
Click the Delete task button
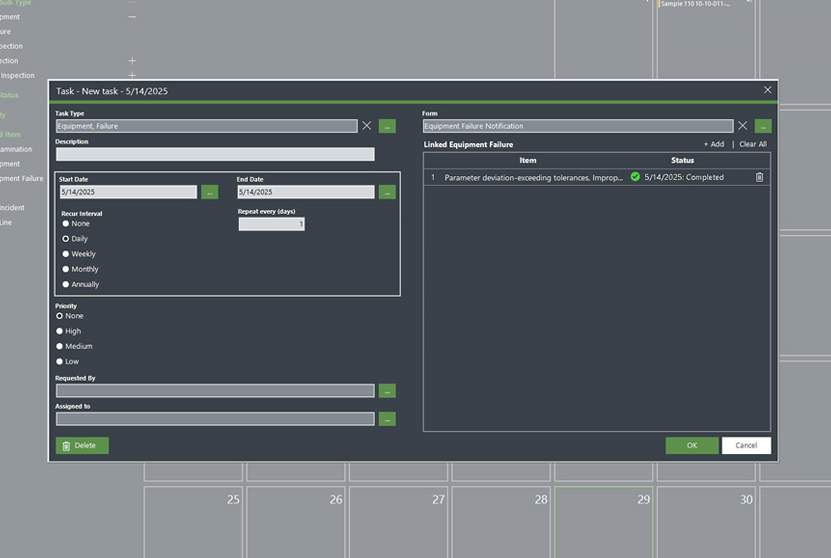click(x=82, y=446)
